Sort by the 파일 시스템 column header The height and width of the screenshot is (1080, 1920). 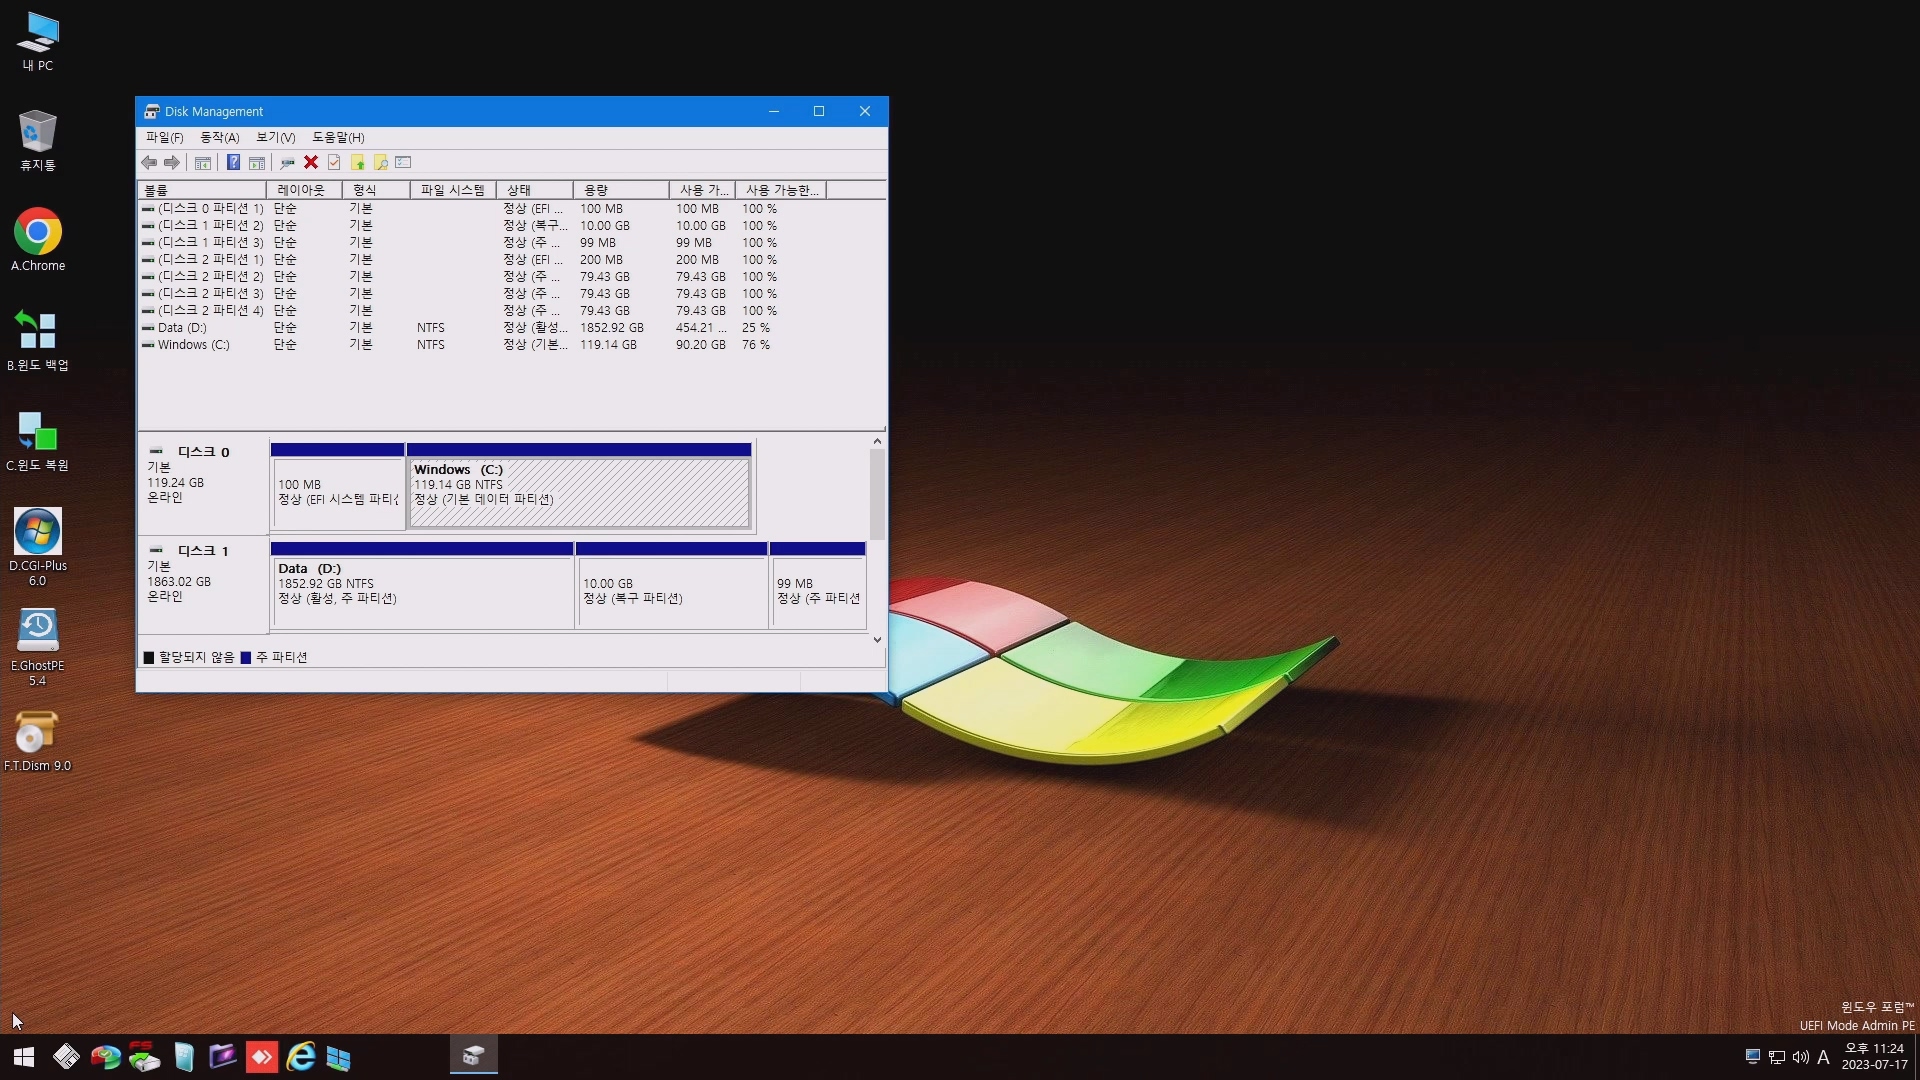[x=453, y=190]
